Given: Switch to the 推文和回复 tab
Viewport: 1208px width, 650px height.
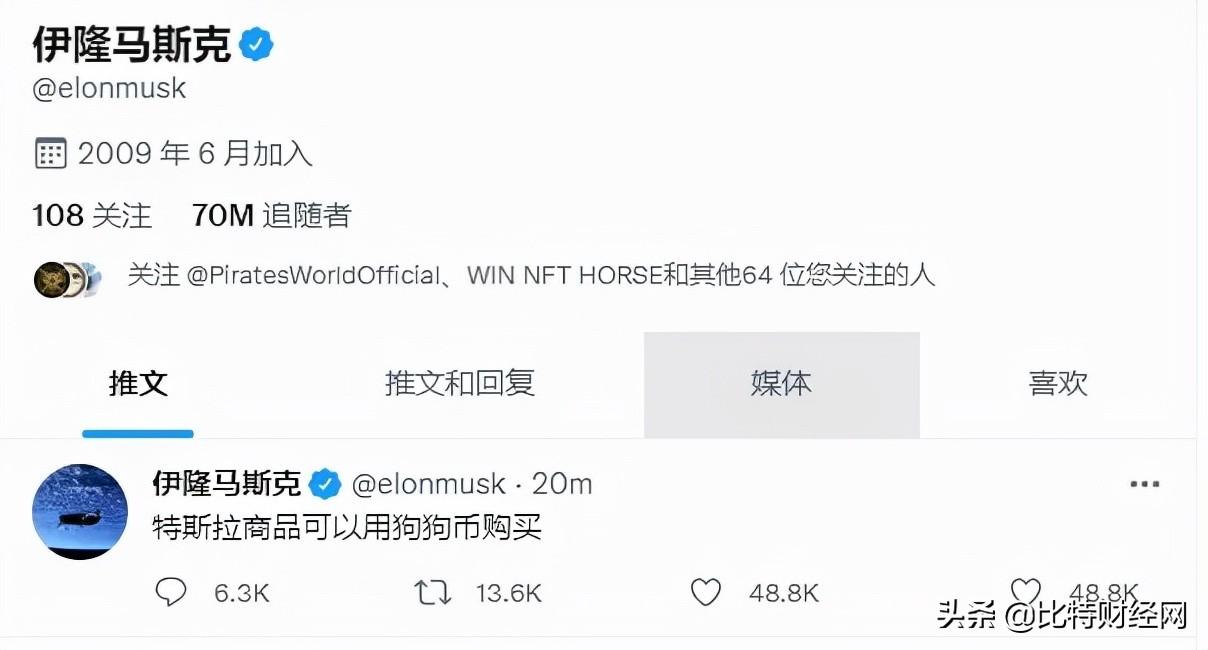Looking at the screenshot, I should pos(459,383).
